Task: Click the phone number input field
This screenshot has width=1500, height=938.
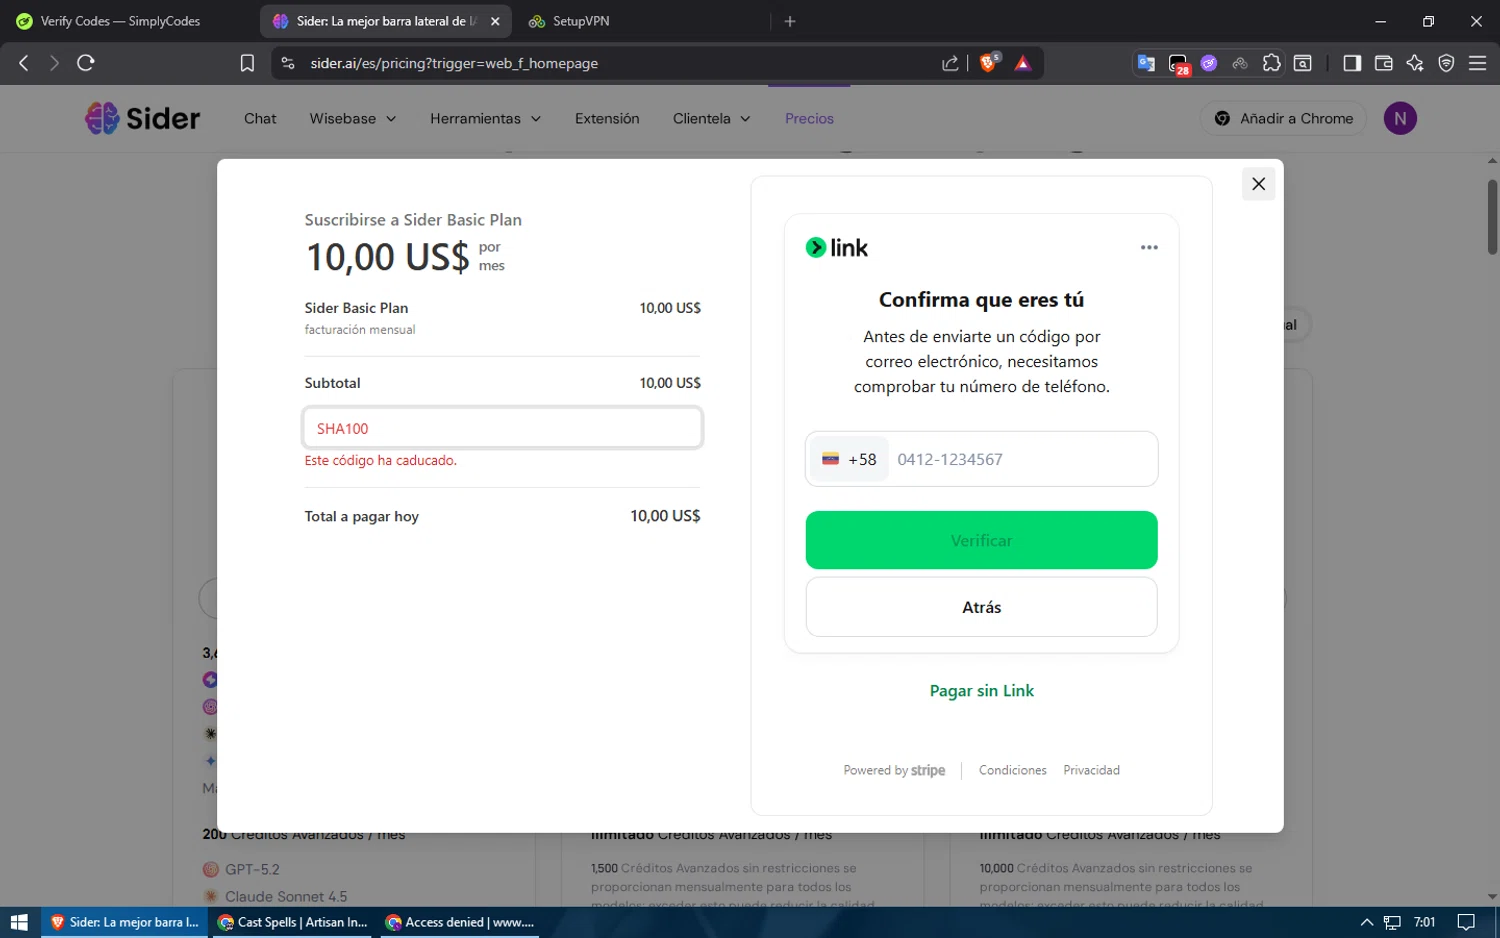Action: tap(1022, 459)
